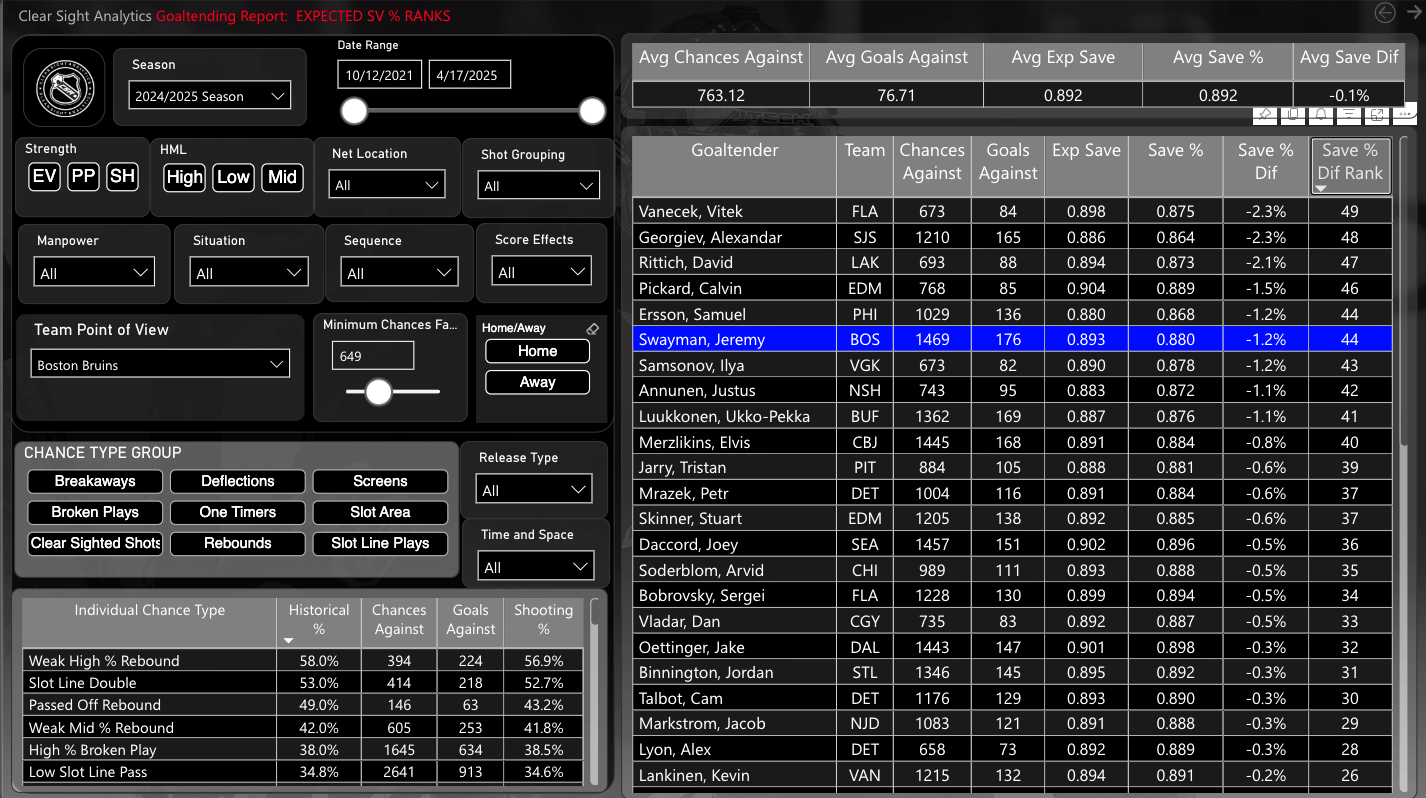Click the Minimum Chances slider handle
This screenshot has width=1426, height=798.
tap(378, 392)
